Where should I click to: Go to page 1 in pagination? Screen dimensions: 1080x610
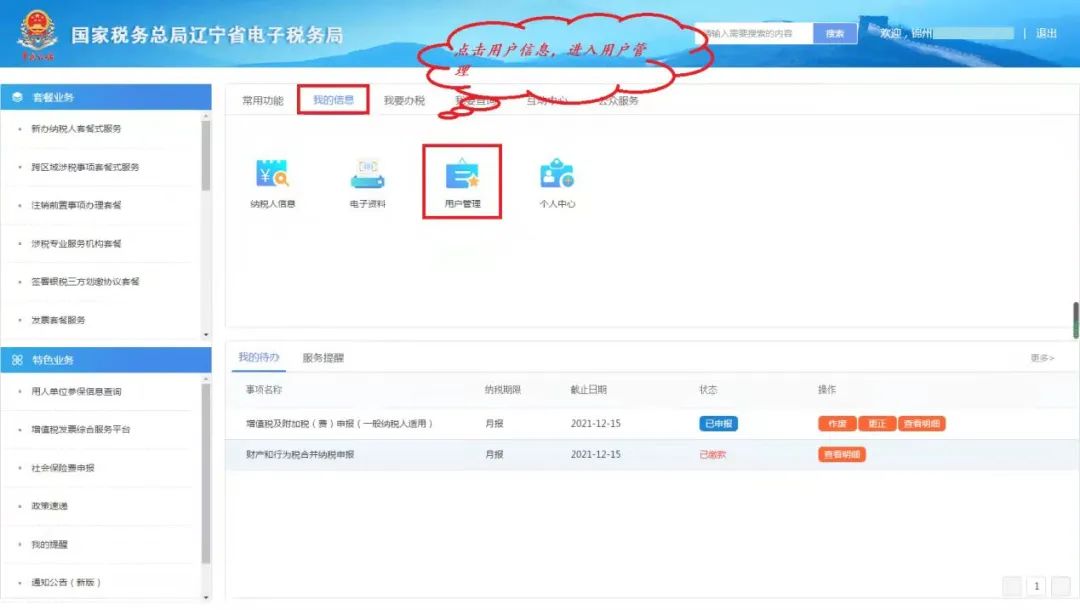tap(1037, 586)
